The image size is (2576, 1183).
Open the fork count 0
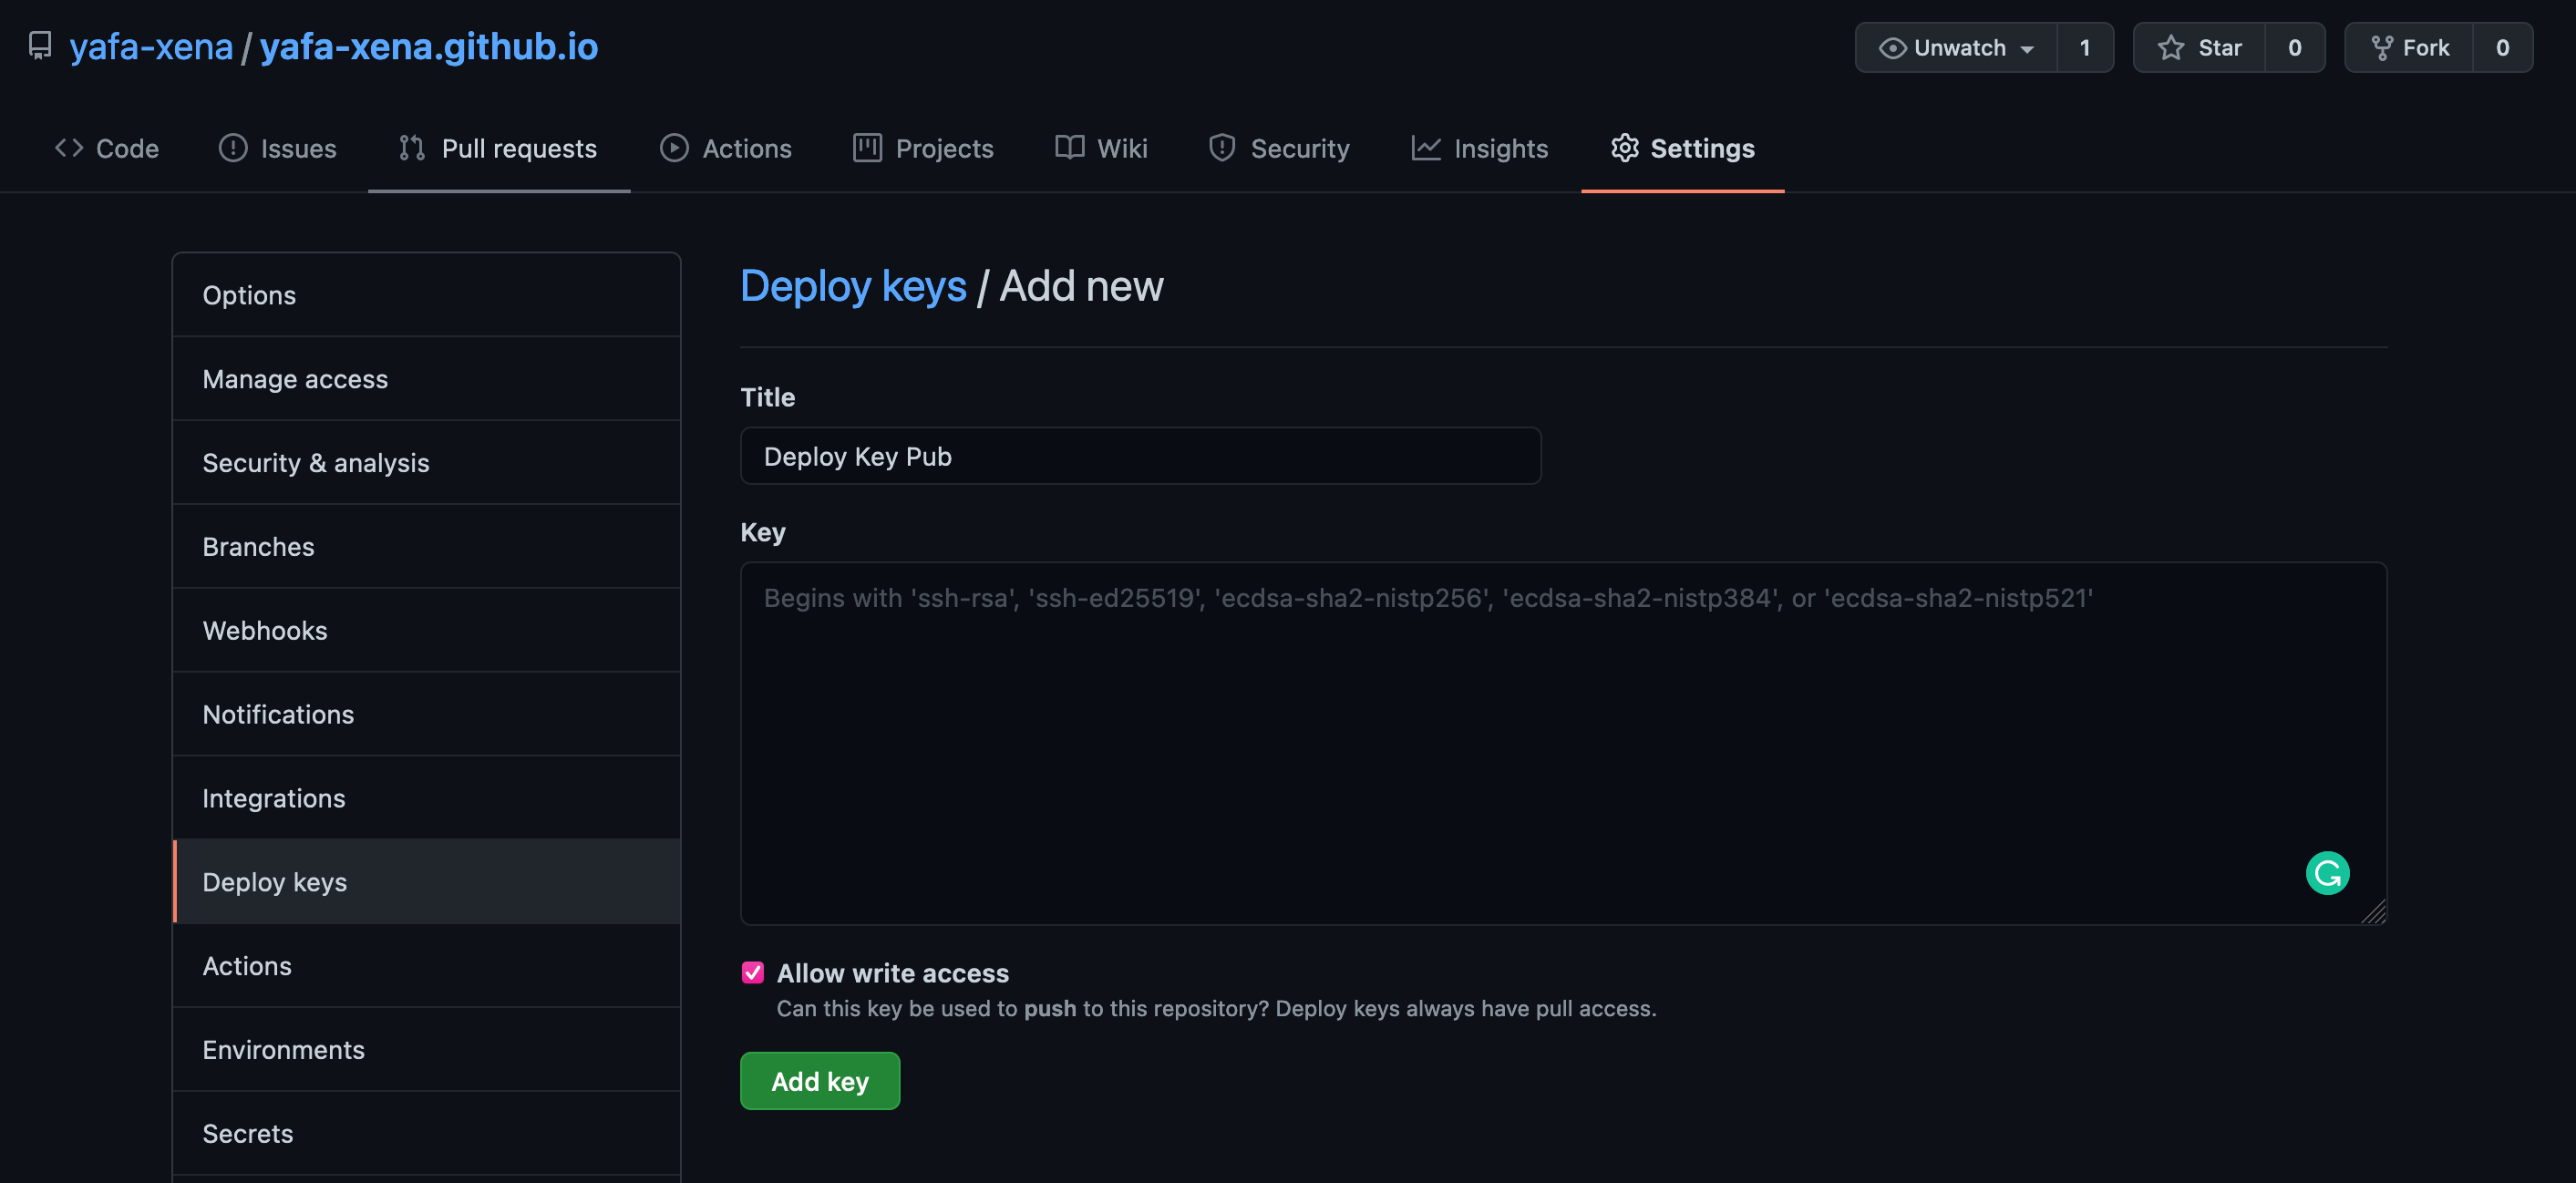click(2503, 47)
